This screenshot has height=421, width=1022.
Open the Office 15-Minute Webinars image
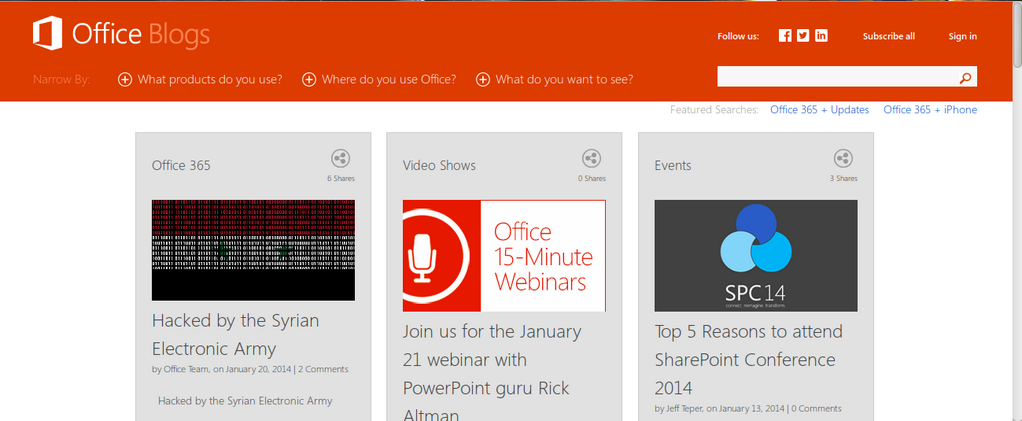(504, 256)
